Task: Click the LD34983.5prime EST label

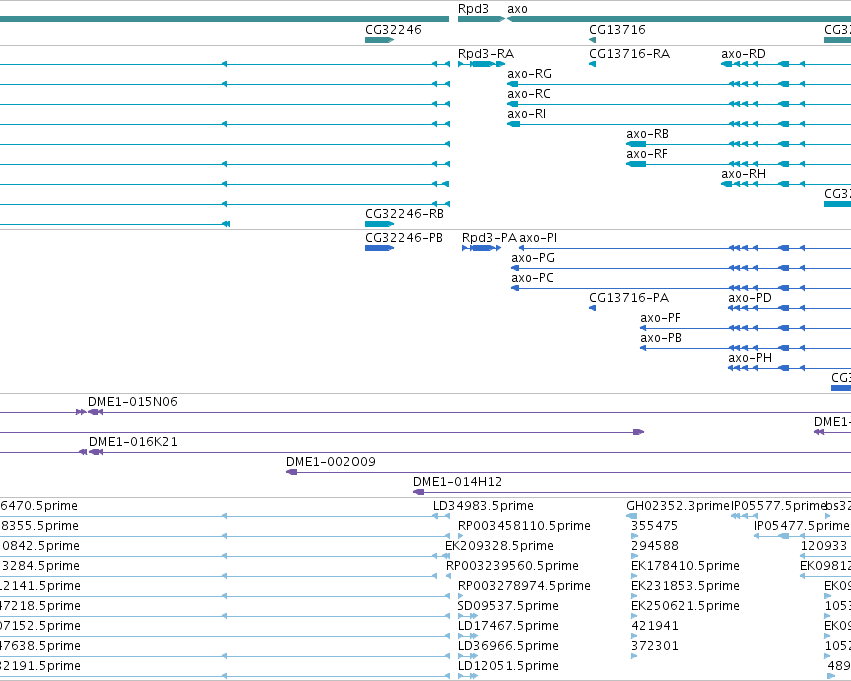Action: point(483,506)
